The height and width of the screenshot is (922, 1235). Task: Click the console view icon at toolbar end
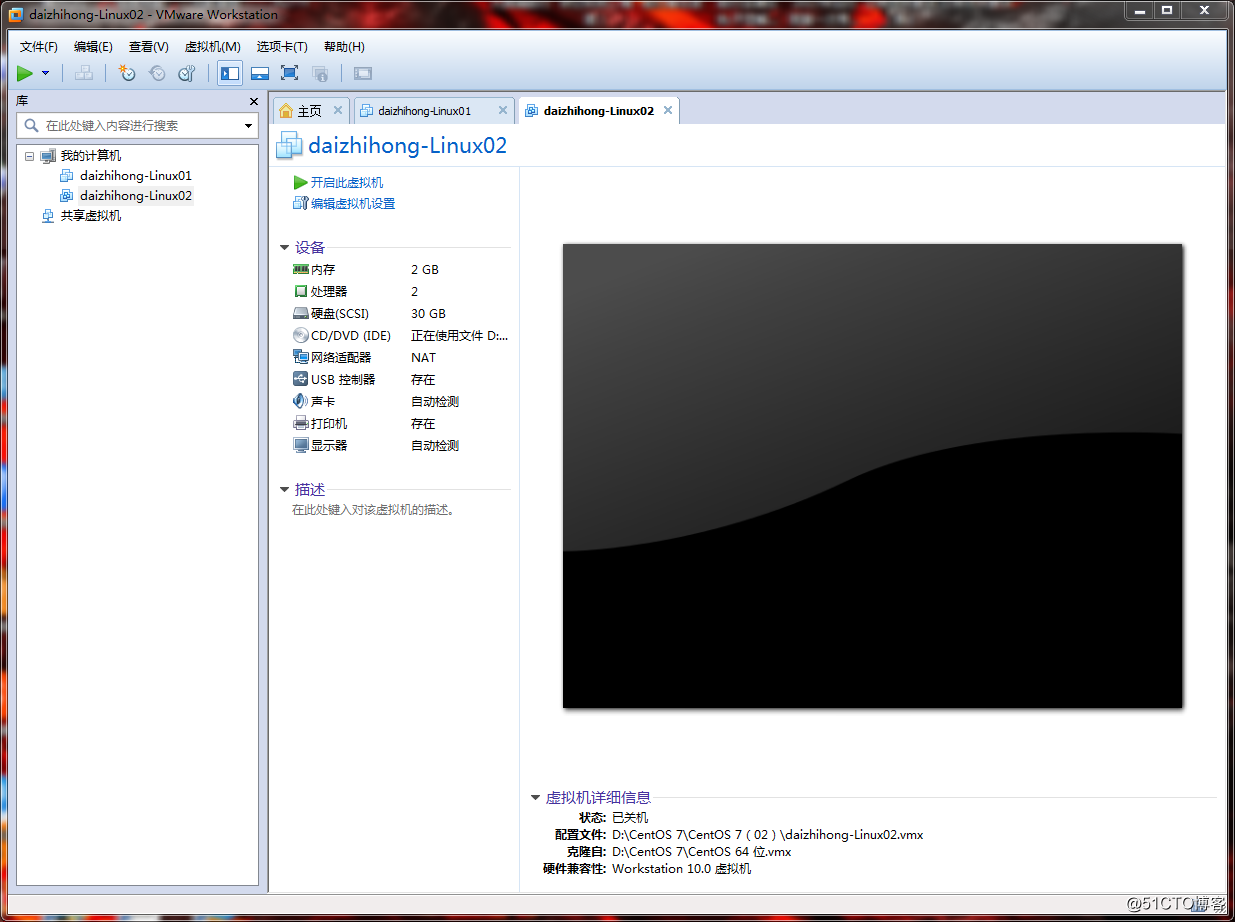click(363, 73)
